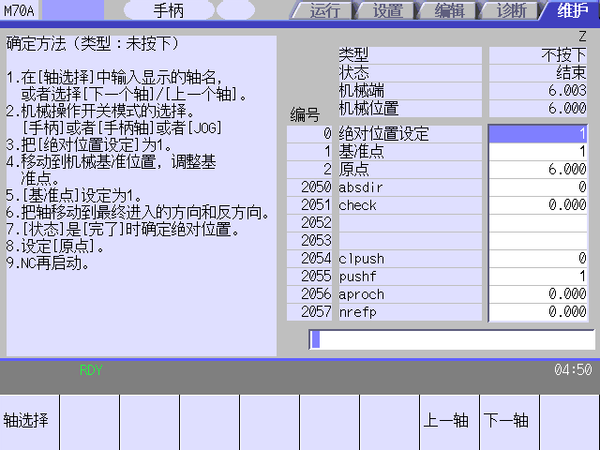The width and height of the screenshot is (600, 450).
Task: Click the absdir parameter value
Action: (x=538, y=187)
